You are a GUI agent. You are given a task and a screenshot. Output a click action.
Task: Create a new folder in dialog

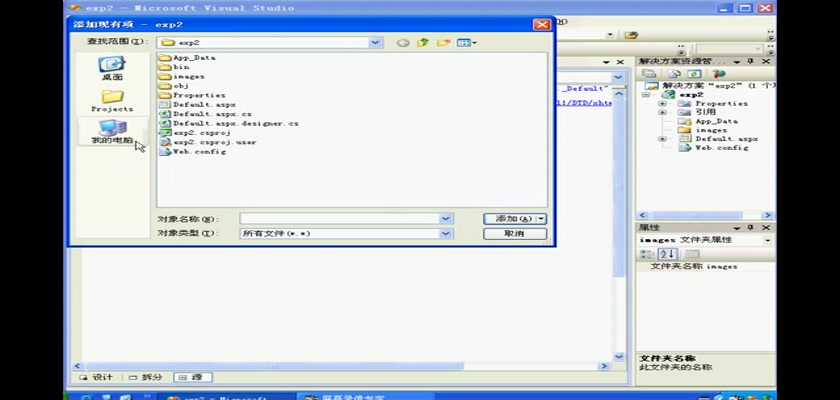tap(442, 43)
